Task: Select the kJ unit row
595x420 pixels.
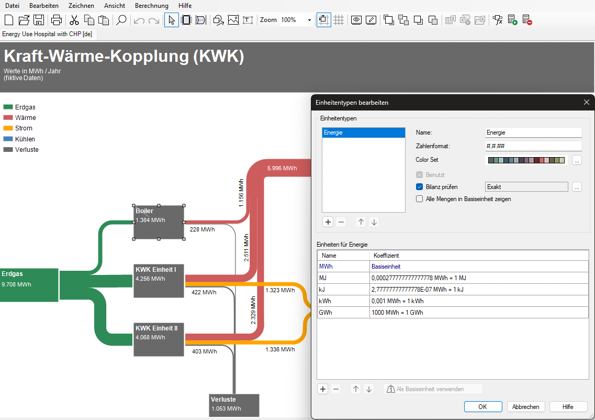Action: click(x=453, y=289)
